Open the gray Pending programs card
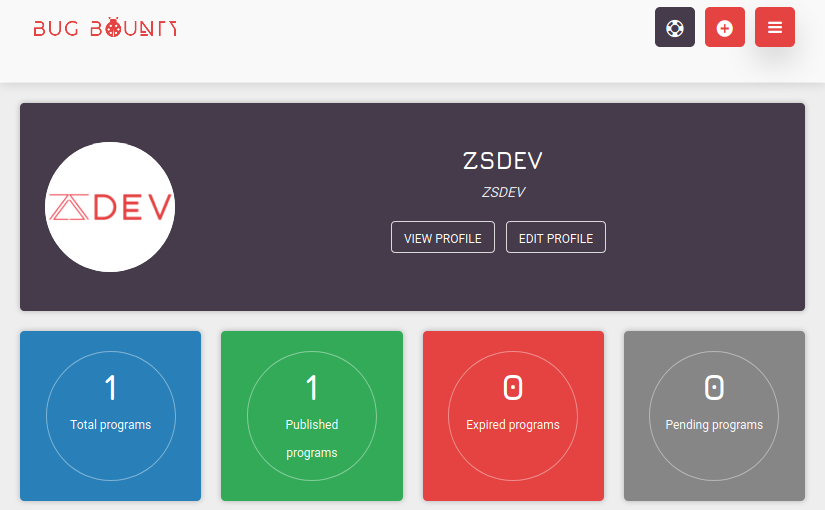This screenshot has width=825, height=510. (714, 416)
